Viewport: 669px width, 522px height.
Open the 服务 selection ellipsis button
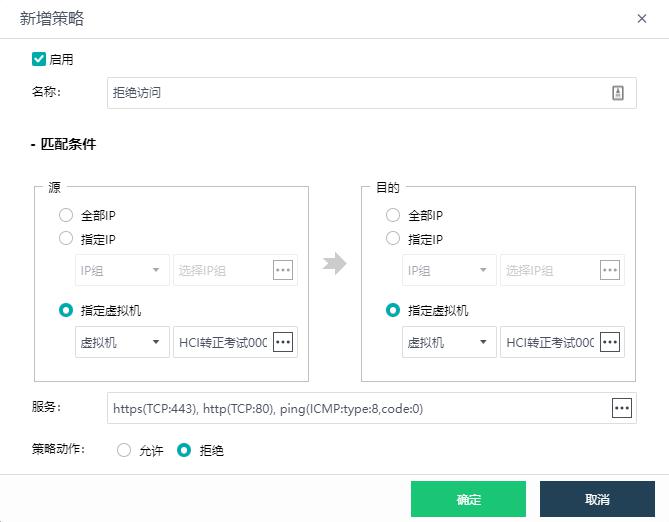622,408
